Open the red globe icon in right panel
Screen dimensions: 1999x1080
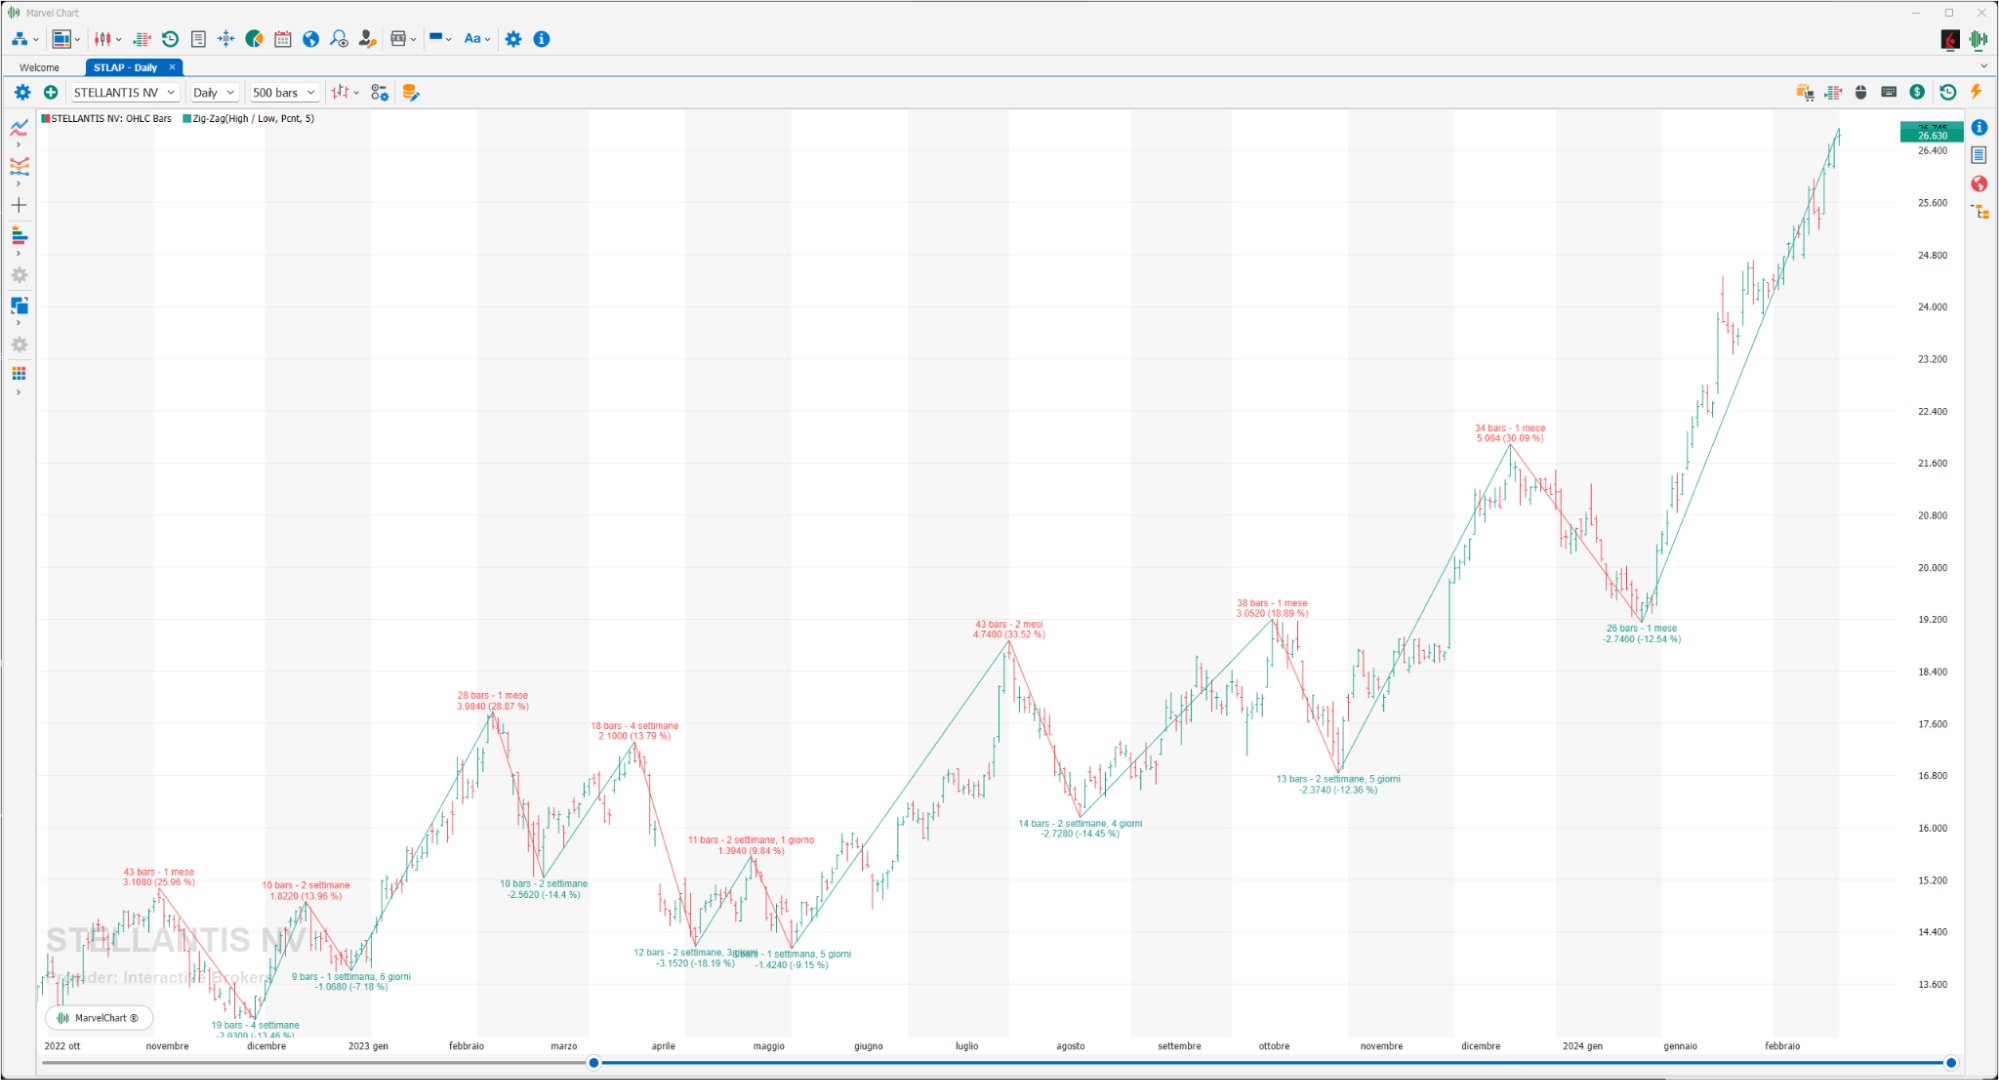click(1979, 184)
